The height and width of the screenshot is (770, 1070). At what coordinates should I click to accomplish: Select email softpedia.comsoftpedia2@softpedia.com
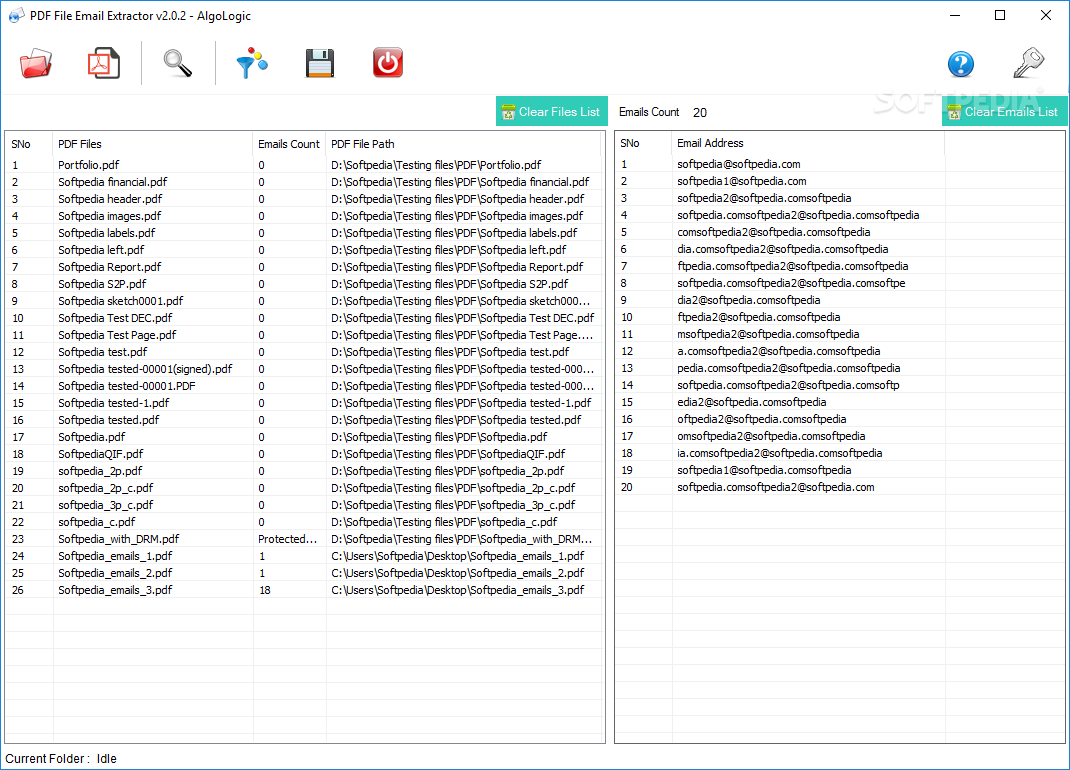[776, 488]
